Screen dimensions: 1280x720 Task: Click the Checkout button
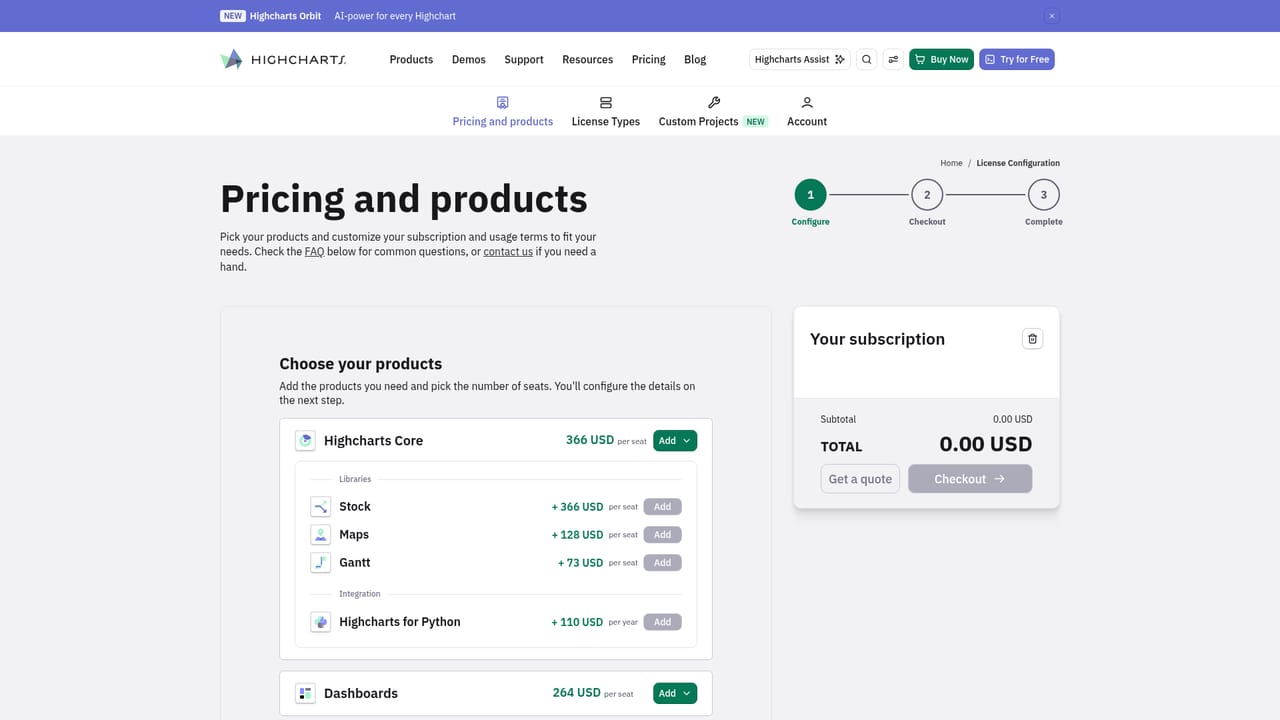(x=970, y=479)
